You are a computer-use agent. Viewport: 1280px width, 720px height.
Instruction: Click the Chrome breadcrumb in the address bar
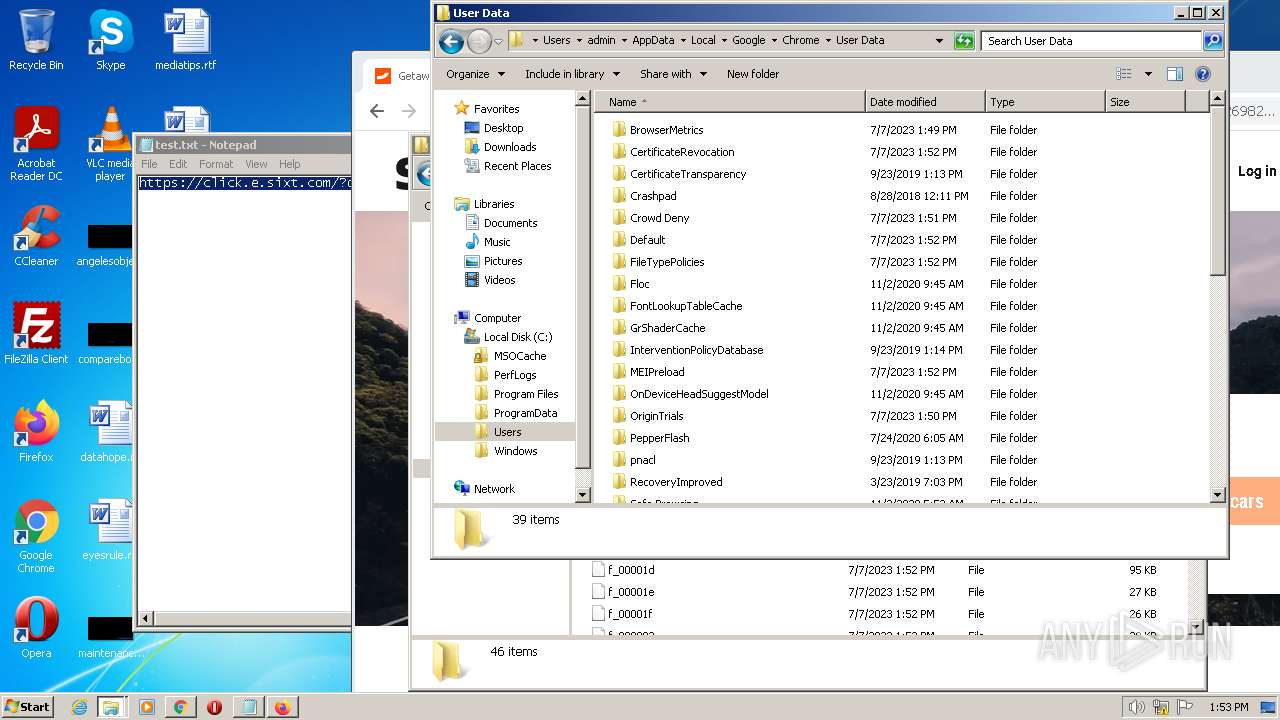[x=800, y=41]
